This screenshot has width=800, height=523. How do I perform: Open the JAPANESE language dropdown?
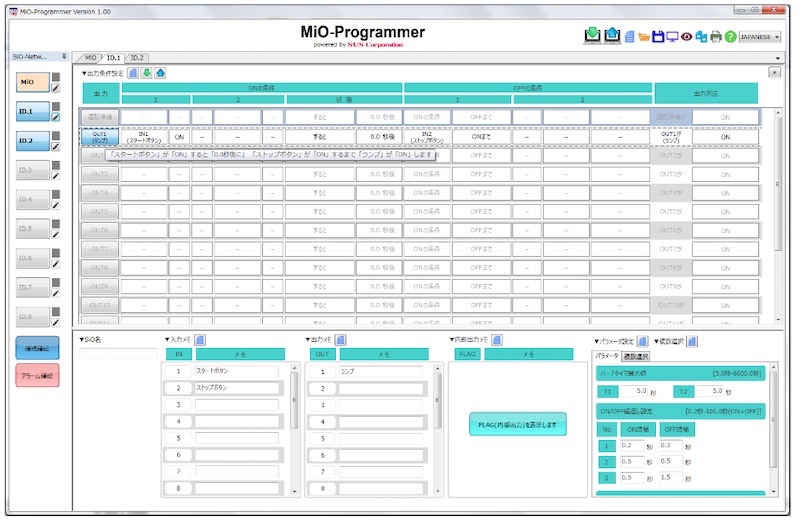point(760,37)
